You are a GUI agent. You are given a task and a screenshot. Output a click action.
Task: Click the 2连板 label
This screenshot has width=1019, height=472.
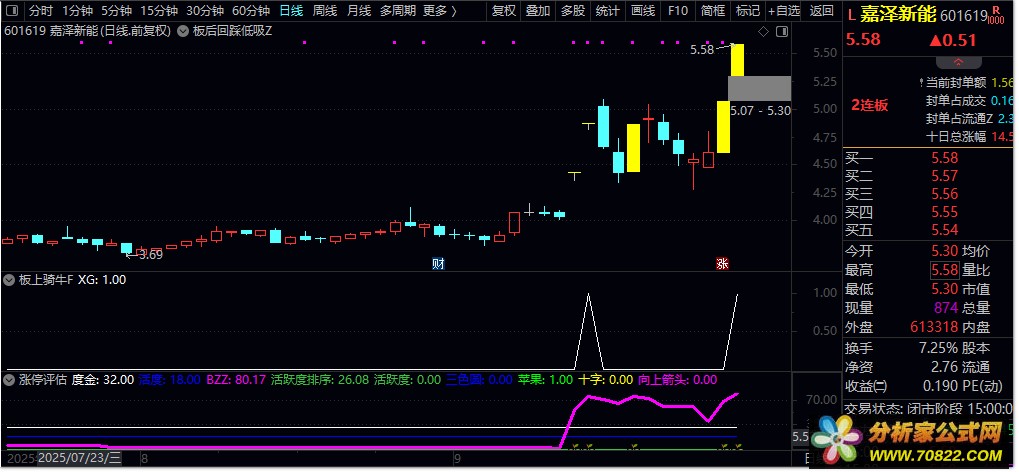(870, 105)
